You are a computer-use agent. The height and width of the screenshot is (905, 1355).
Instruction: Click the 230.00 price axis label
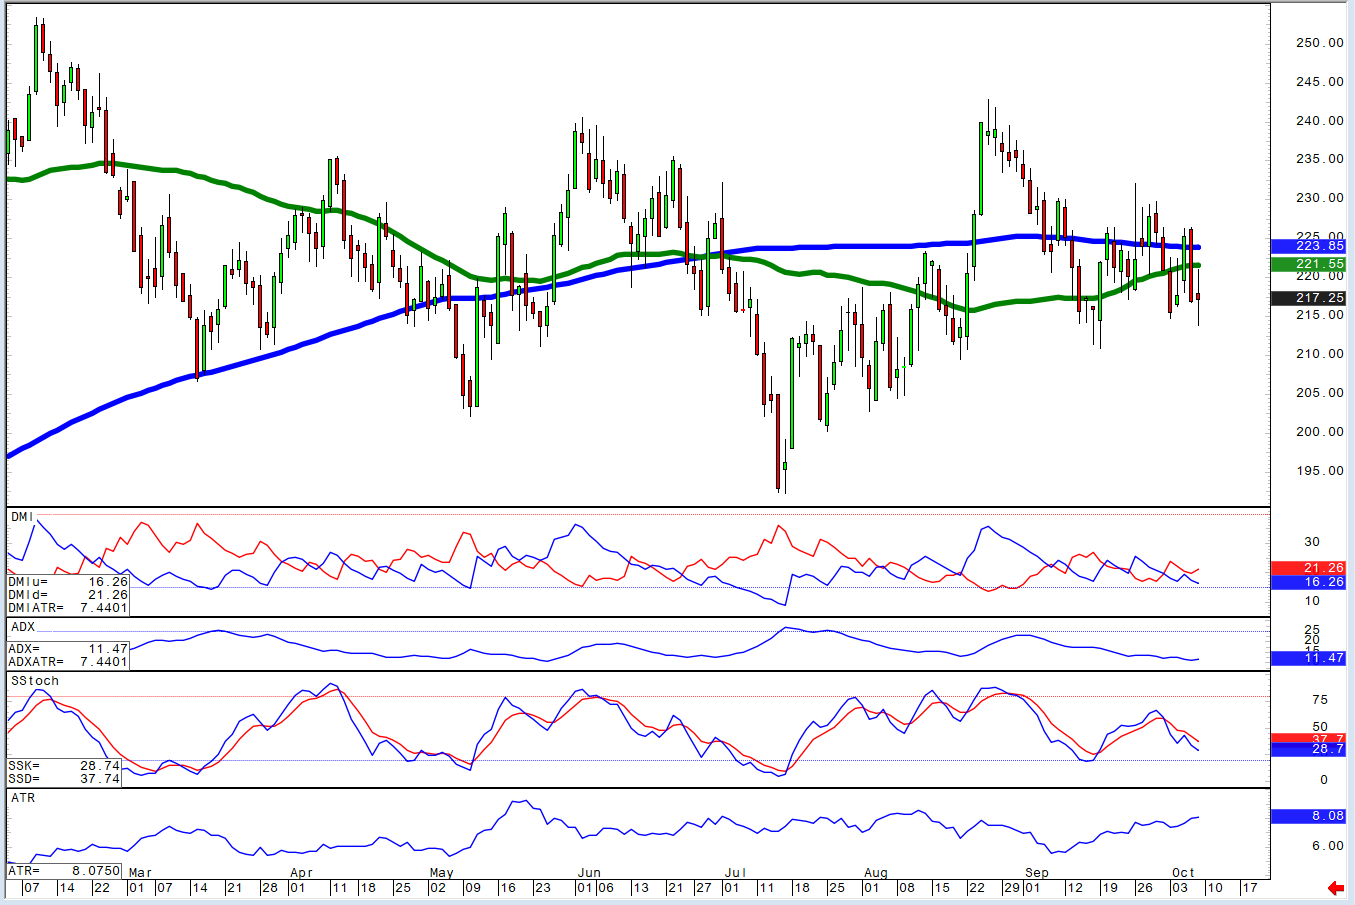point(1320,198)
